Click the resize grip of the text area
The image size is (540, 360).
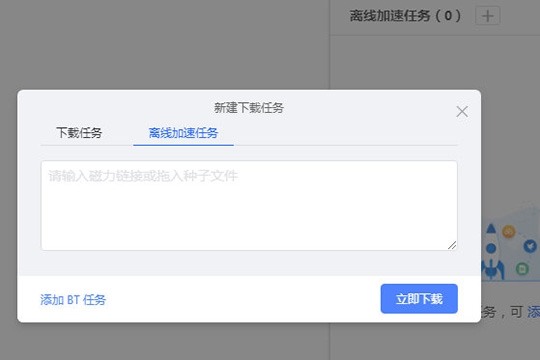pos(452,245)
